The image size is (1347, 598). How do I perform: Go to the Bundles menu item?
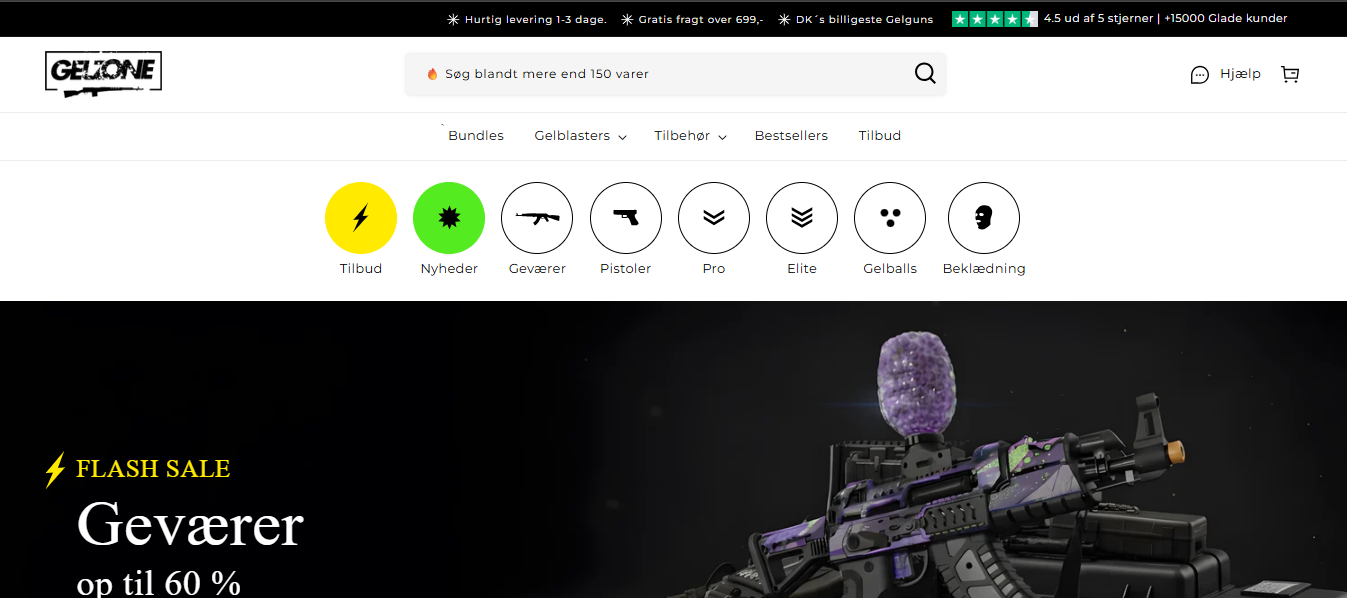476,136
